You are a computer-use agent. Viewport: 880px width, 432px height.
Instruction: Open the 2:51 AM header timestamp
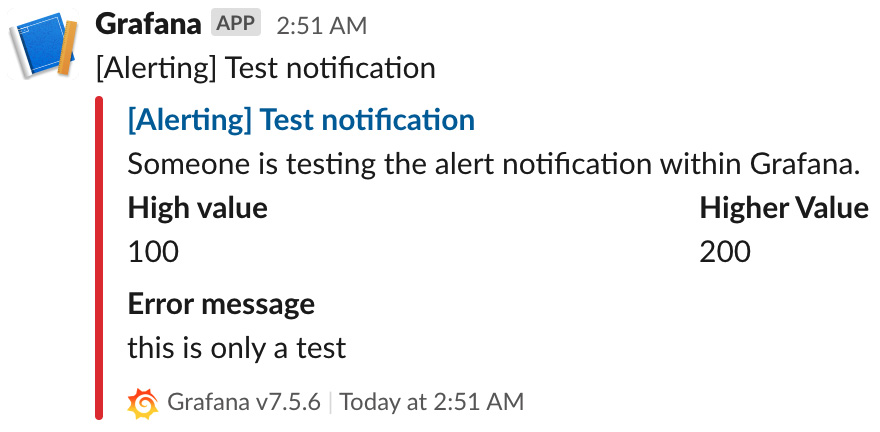pyautogui.click(x=322, y=26)
